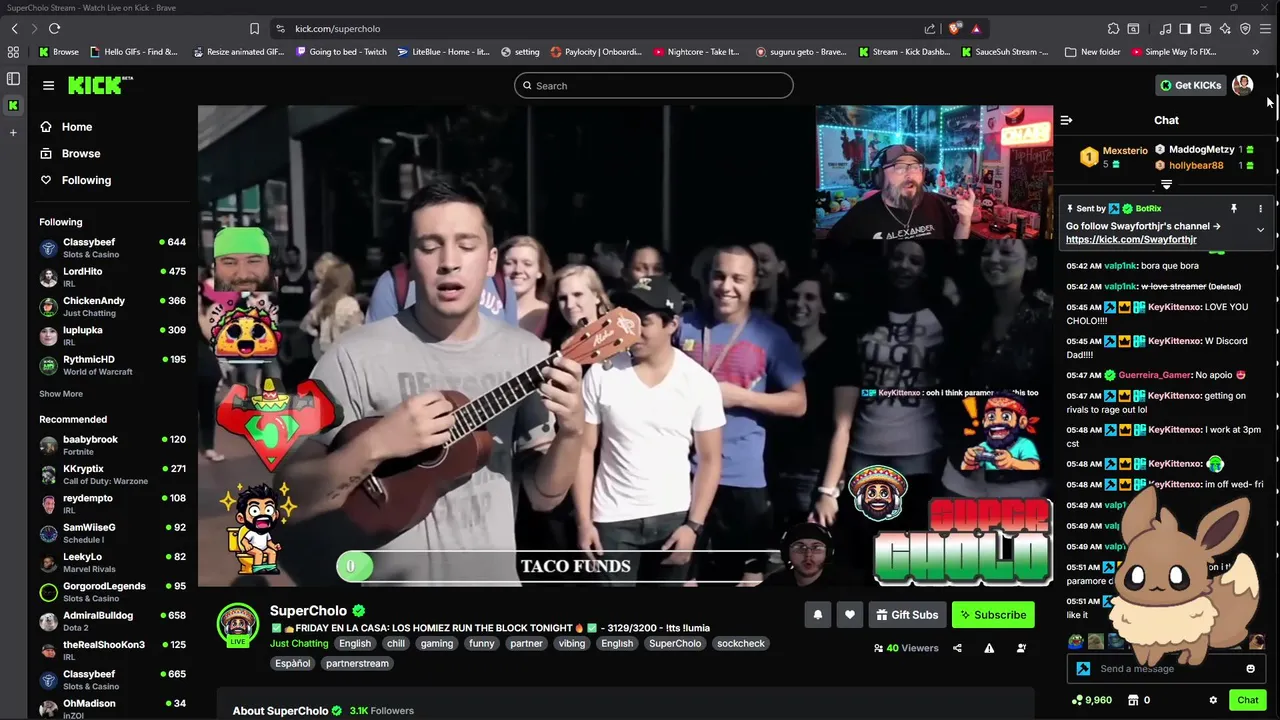Click the Search field

pos(654,85)
